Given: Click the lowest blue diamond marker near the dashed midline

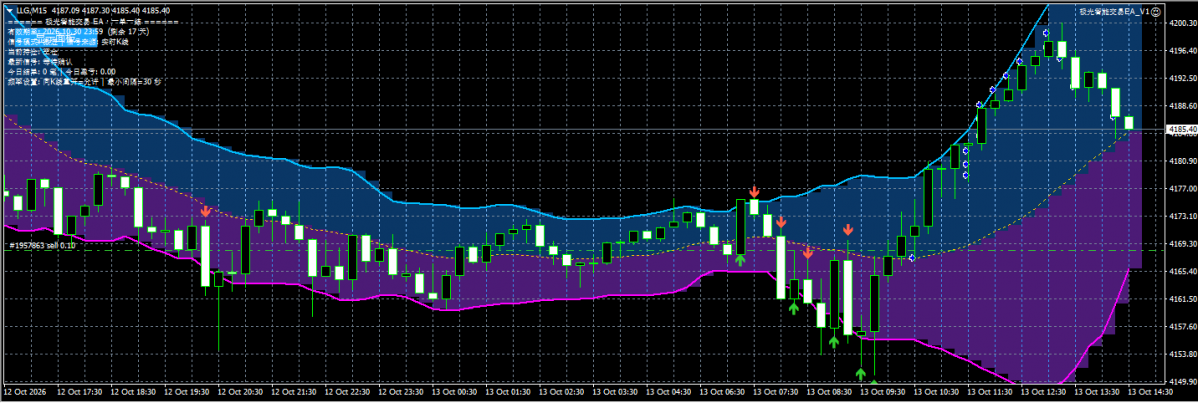Looking at the screenshot, I should click(912, 258).
